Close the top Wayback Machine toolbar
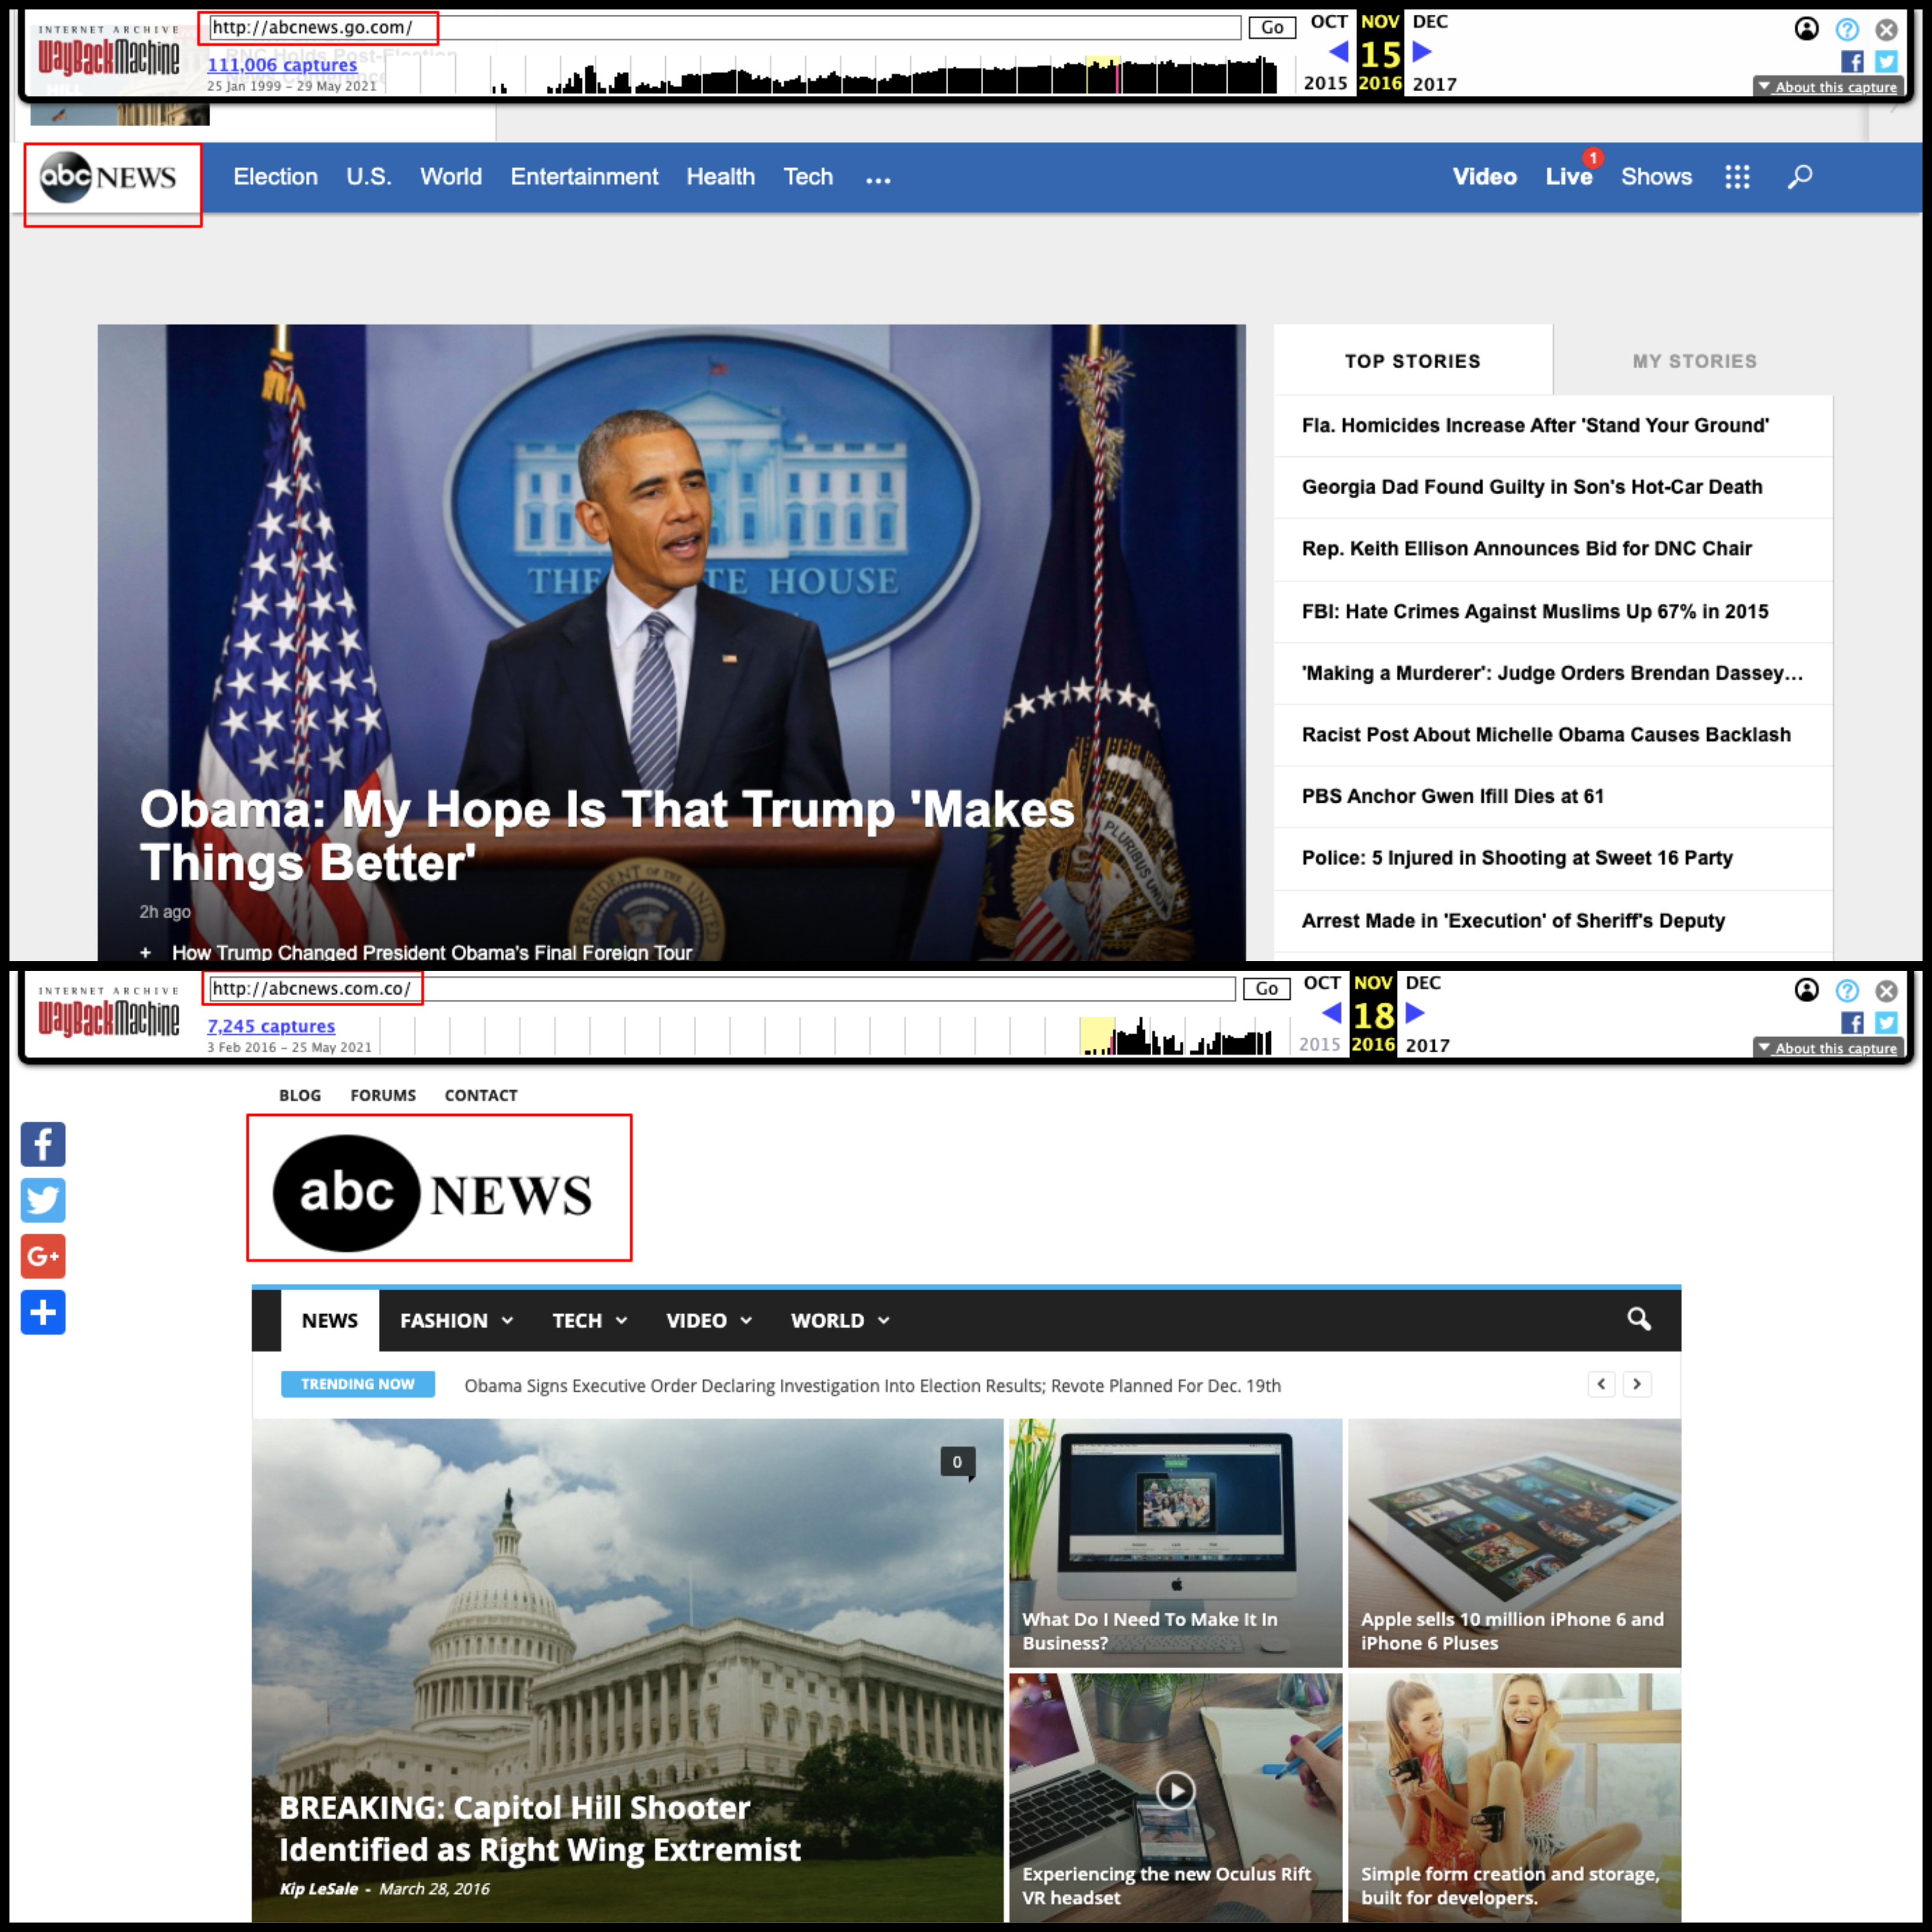 coord(1886,29)
